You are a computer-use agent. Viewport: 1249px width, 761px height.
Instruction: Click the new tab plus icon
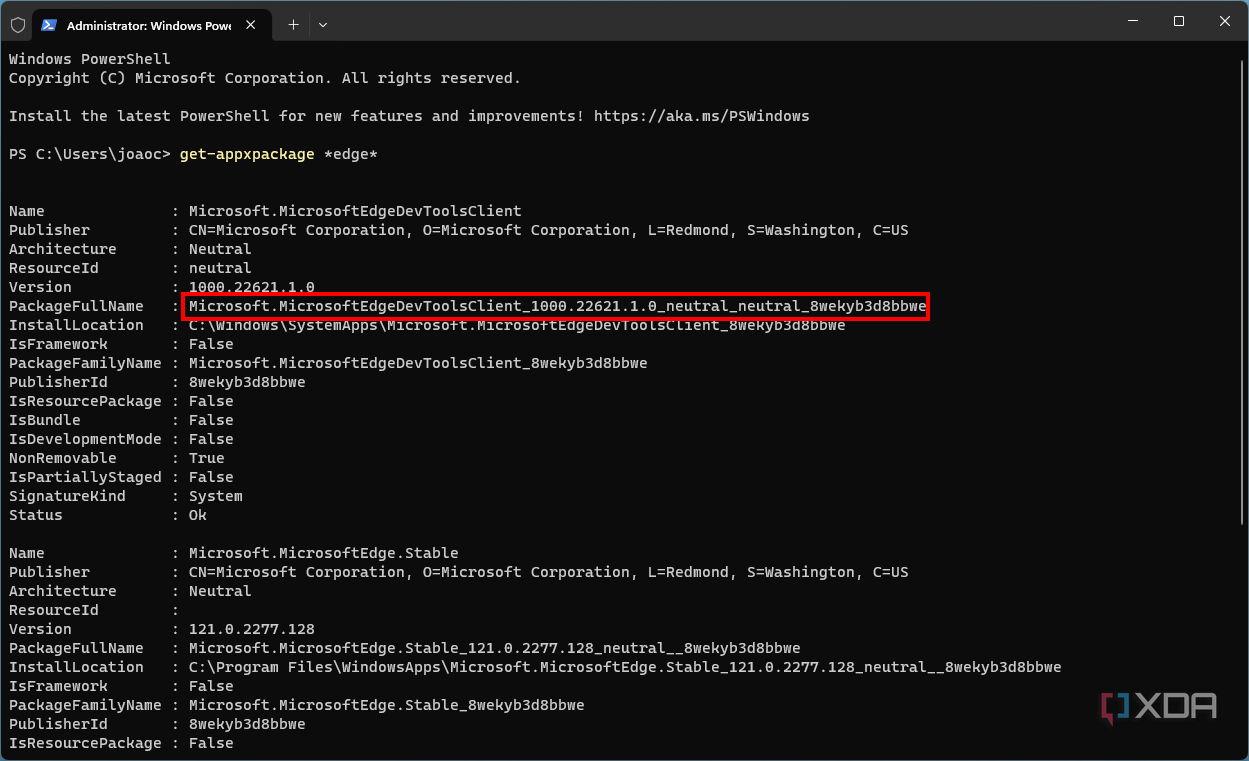(x=293, y=25)
